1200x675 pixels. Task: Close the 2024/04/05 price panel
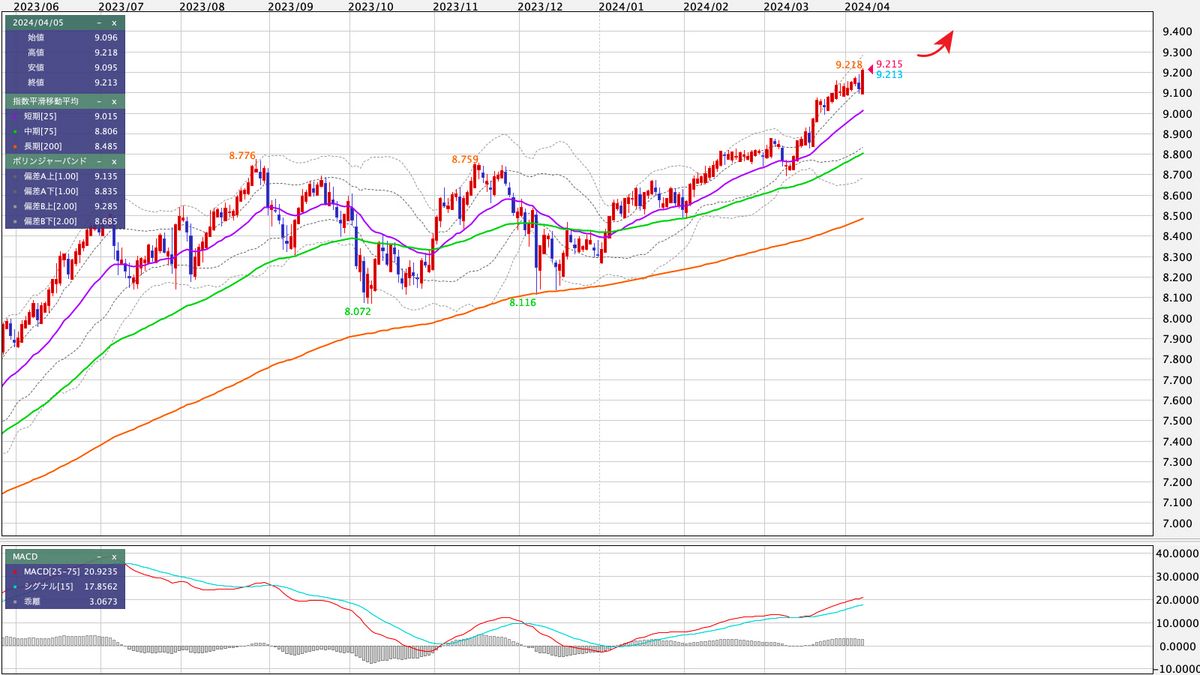click(113, 22)
